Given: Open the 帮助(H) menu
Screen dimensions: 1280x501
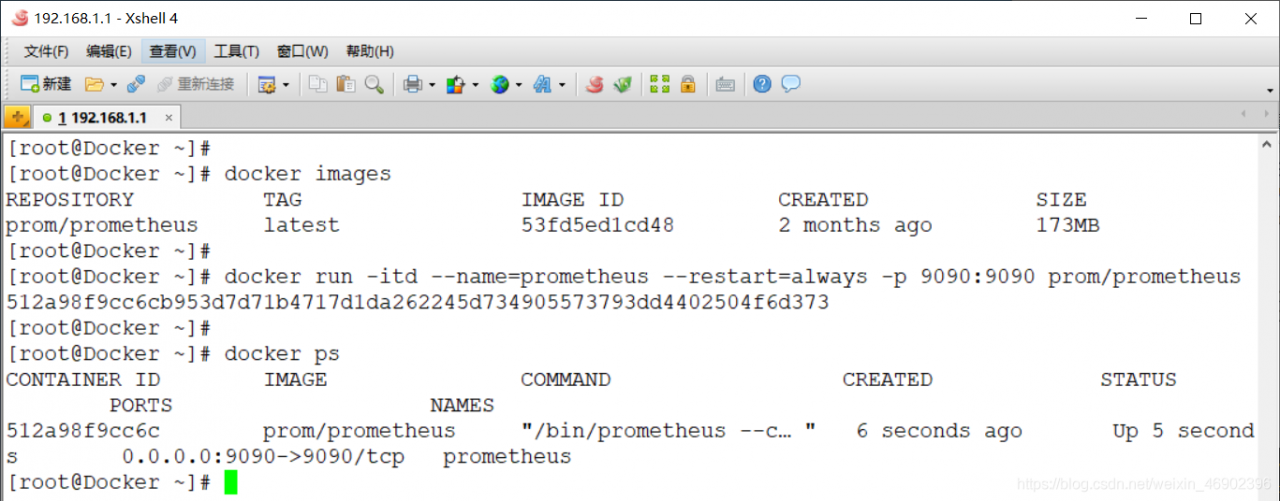Looking at the screenshot, I should point(369,51).
